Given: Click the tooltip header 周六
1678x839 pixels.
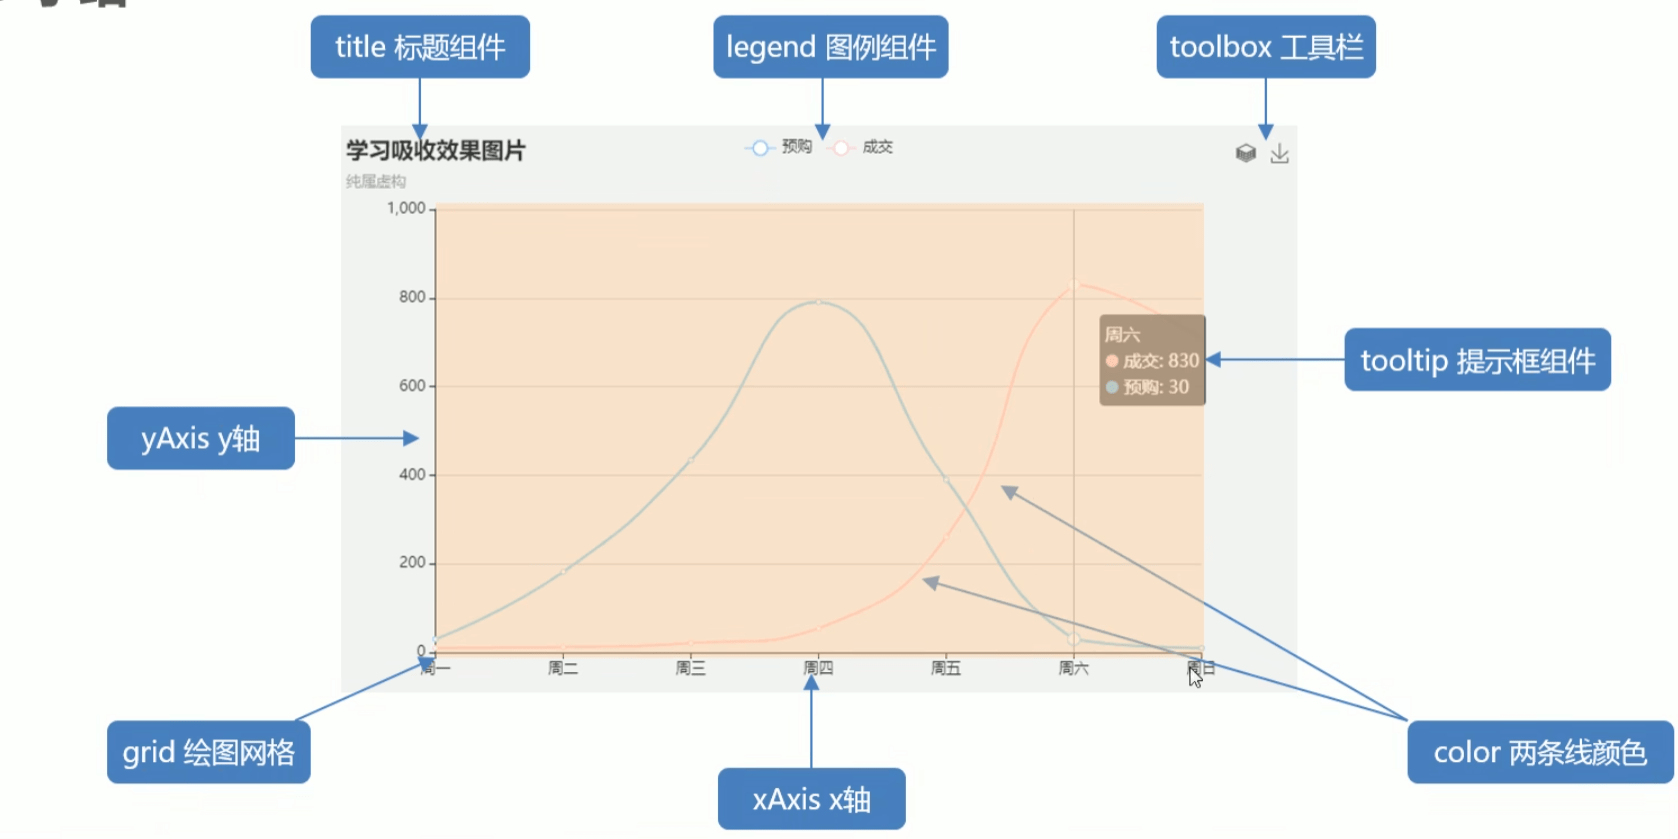Looking at the screenshot, I should pyautogui.click(x=1122, y=335).
